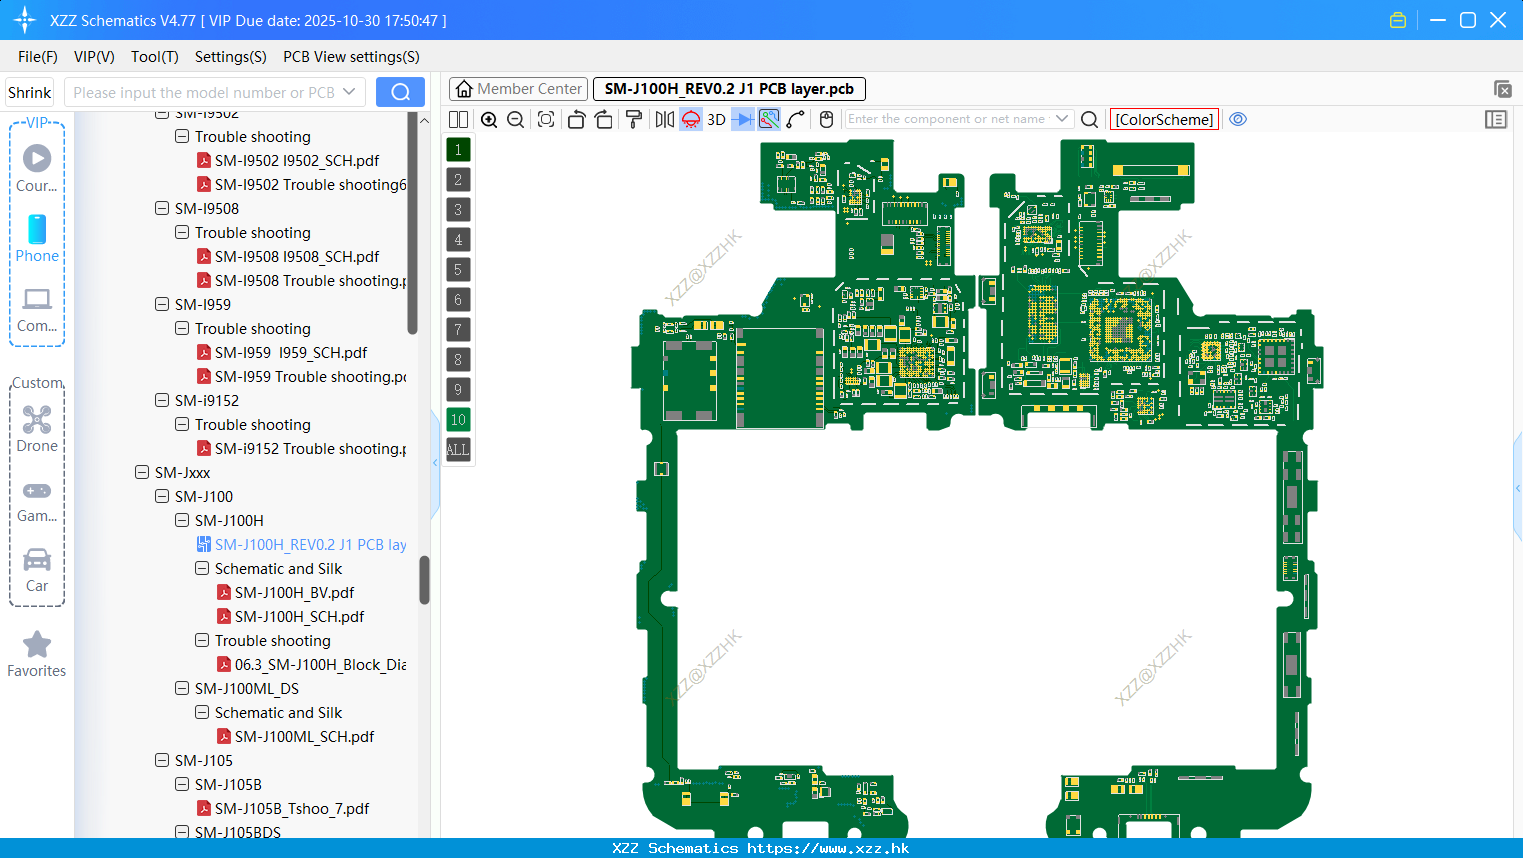Viewport: 1523px width, 858px height.
Task: Click the zoom-to-fit refresh icon
Action: 546,119
